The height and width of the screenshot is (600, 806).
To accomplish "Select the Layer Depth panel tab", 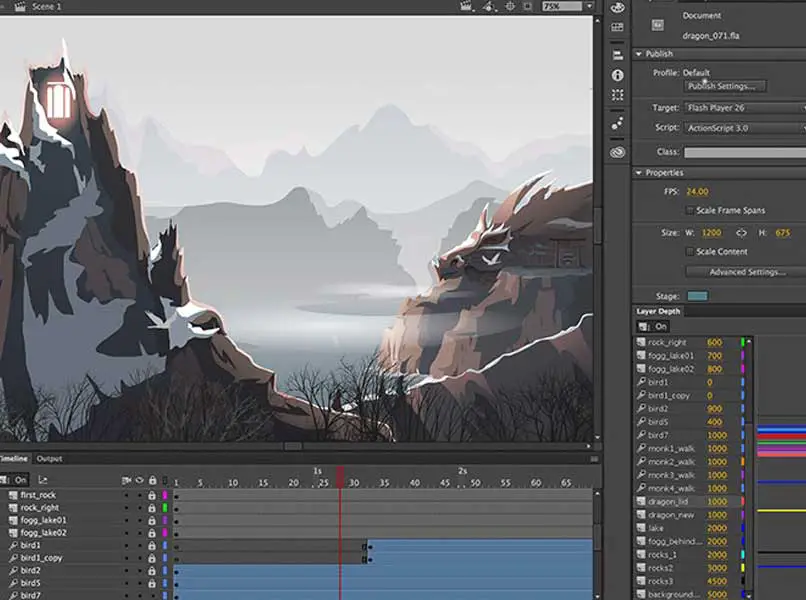I will pyautogui.click(x=658, y=311).
